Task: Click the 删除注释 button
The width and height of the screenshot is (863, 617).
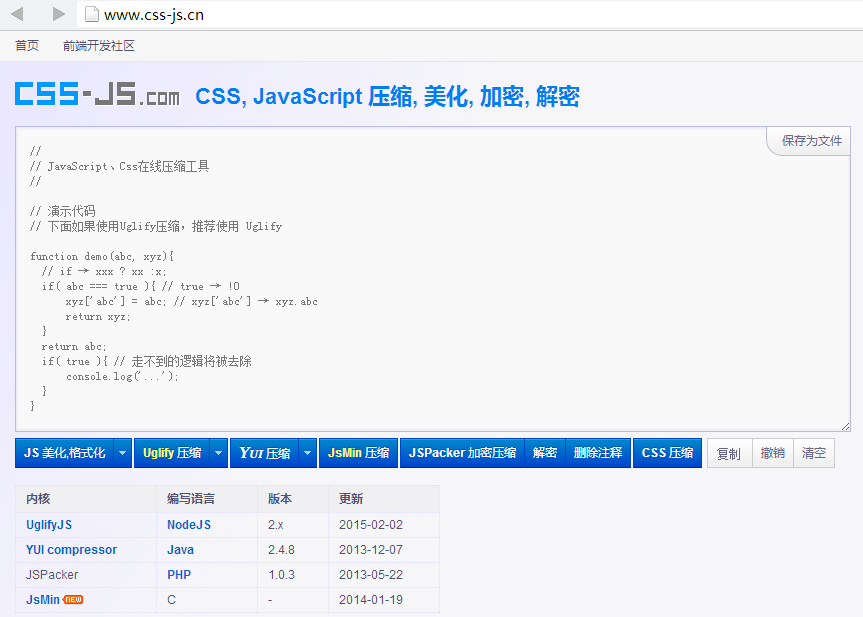Action: point(598,453)
